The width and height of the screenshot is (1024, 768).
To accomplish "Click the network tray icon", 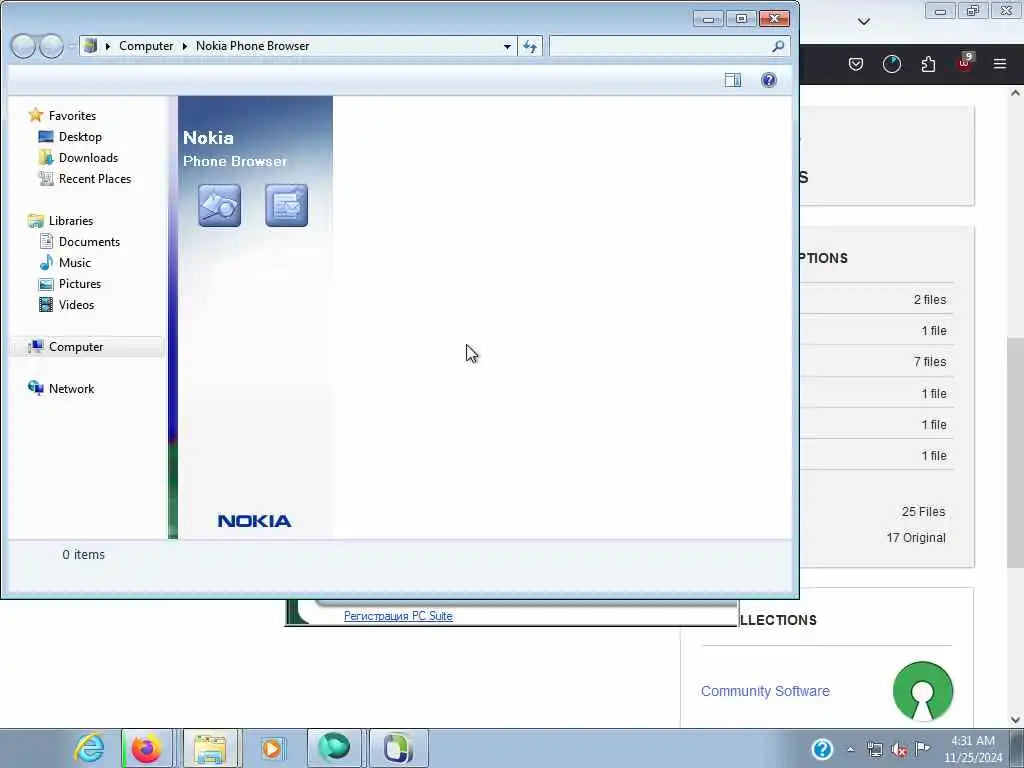I will click(874, 749).
